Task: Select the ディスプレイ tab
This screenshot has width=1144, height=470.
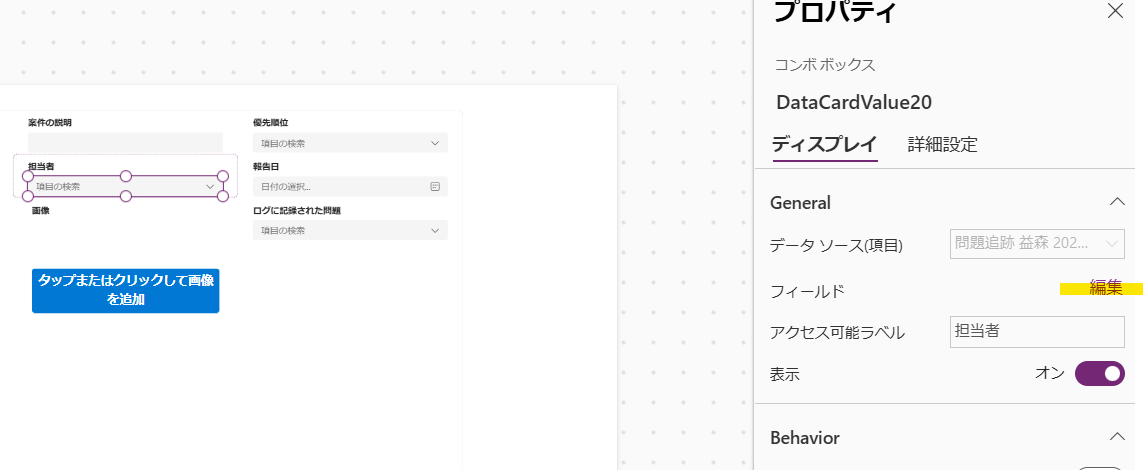Action: tap(824, 144)
